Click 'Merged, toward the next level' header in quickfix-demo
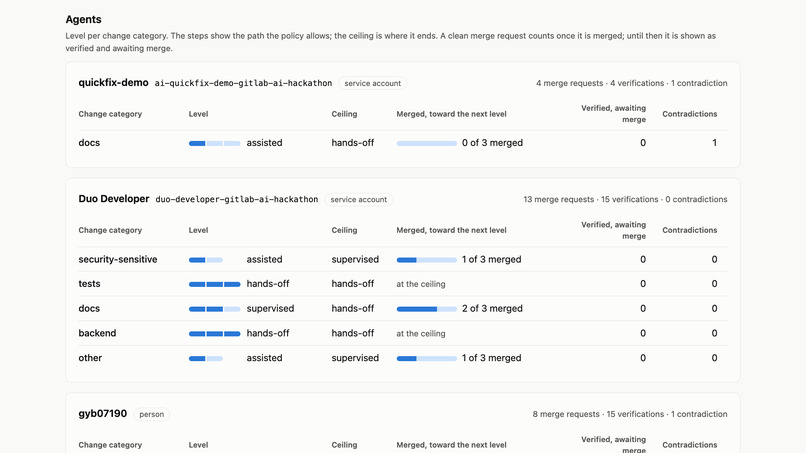Viewport: 806px width, 453px height. (451, 114)
